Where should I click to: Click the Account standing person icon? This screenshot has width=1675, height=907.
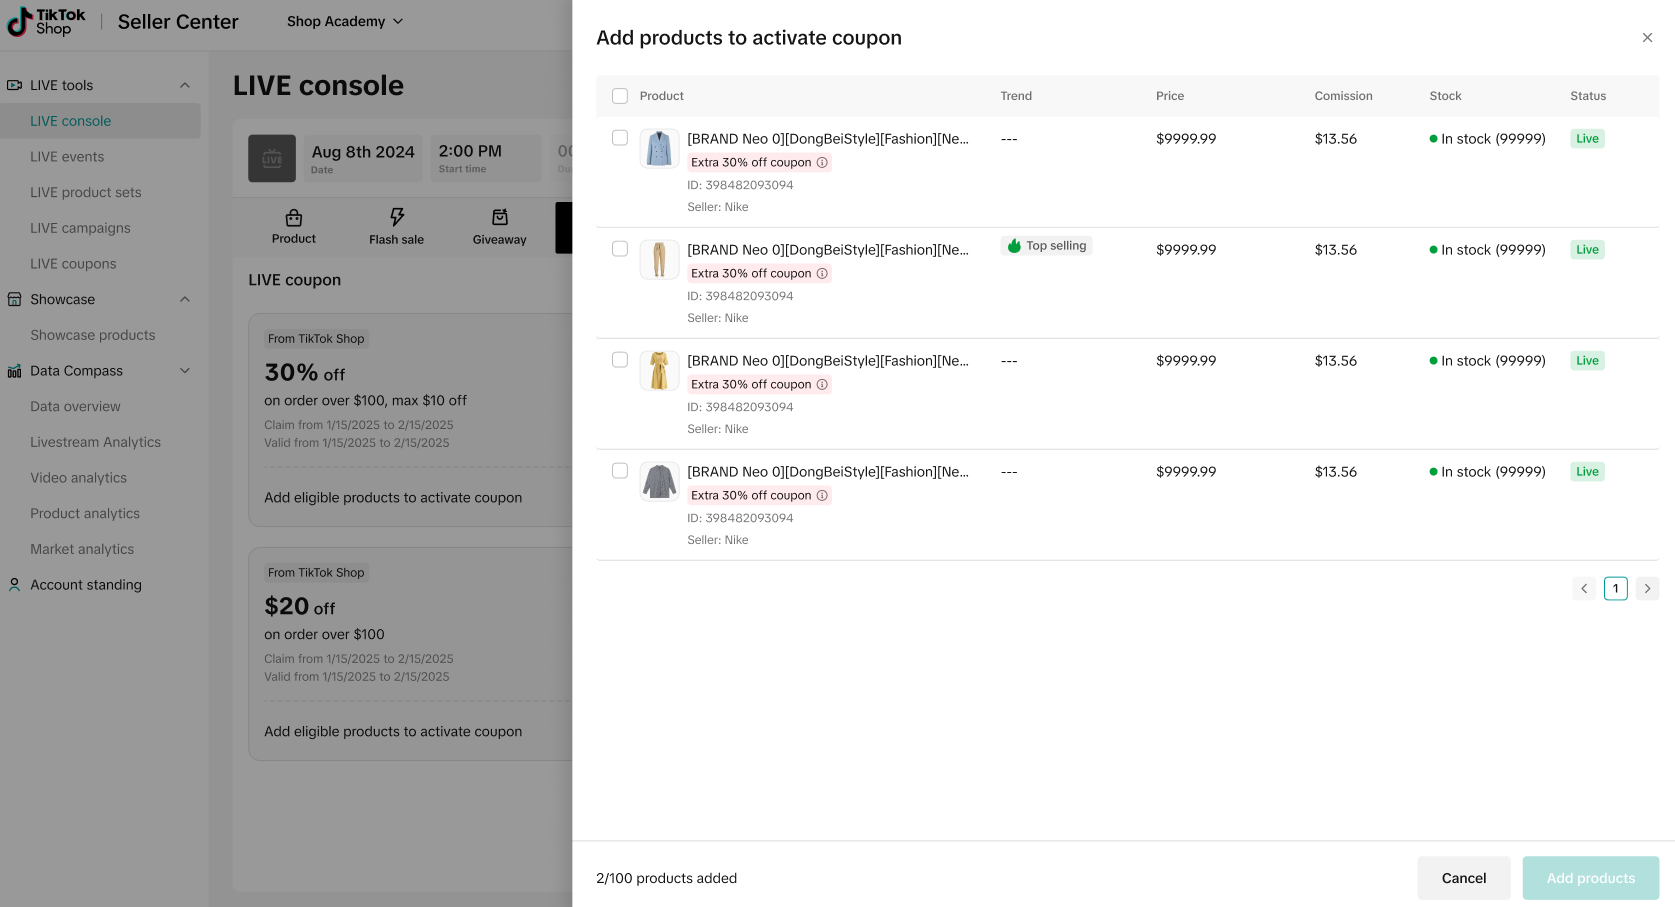(x=14, y=585)
